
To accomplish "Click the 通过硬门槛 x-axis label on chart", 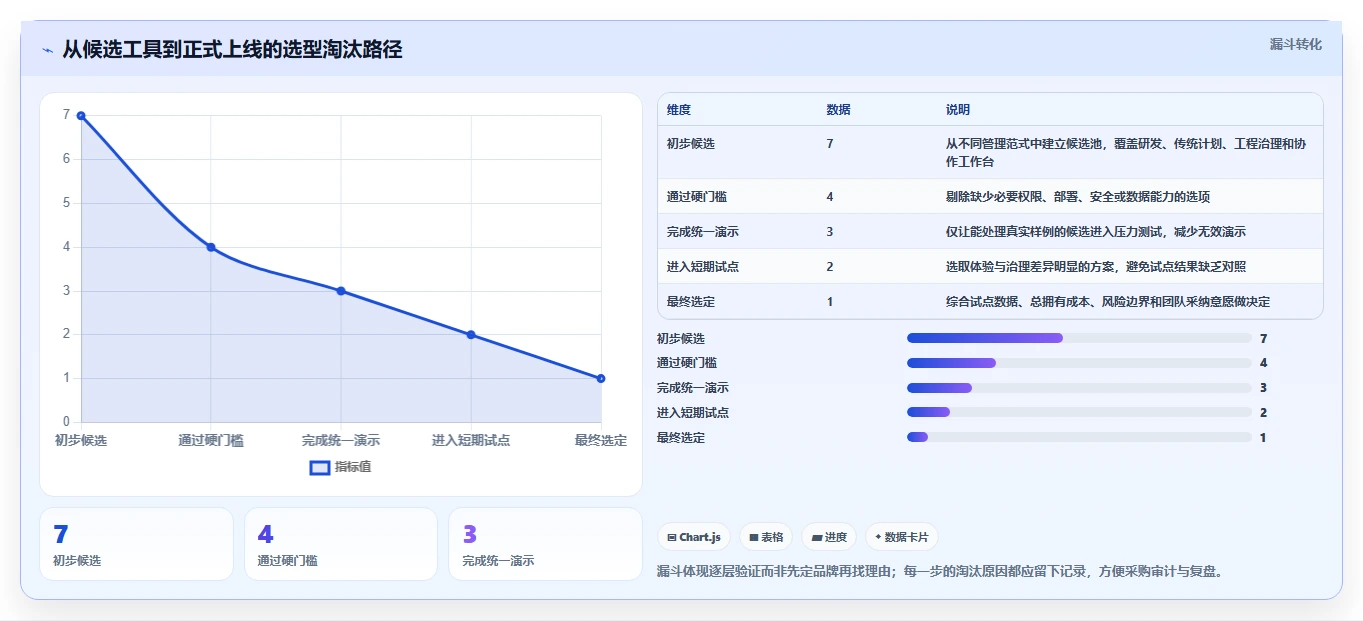I will 211,441.
